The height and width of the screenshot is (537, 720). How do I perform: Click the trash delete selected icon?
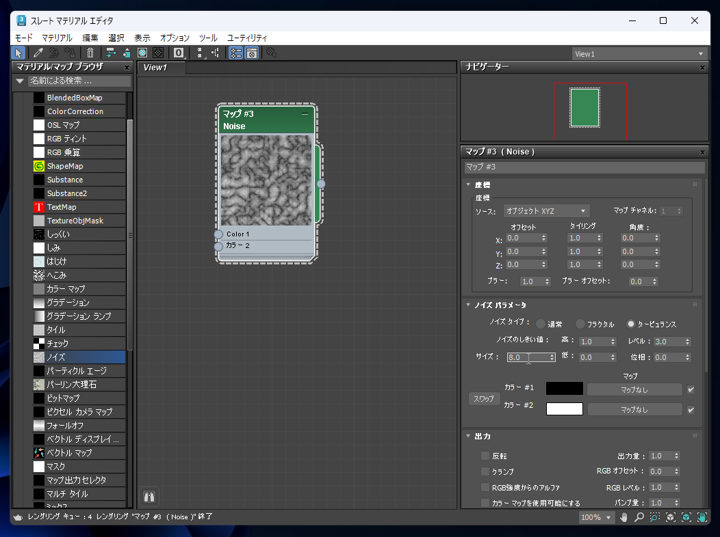[90, 53]
